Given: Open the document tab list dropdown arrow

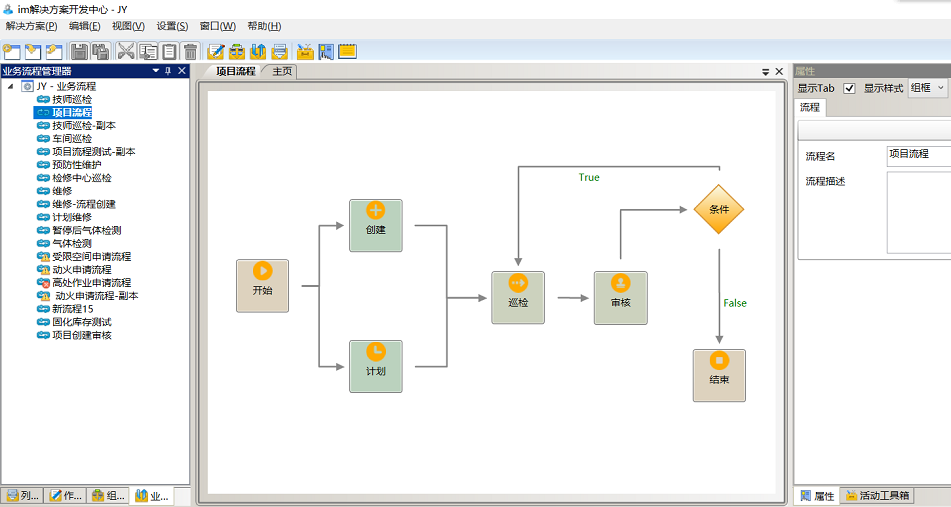Looking at the screenshot, I should pos(765,72).
